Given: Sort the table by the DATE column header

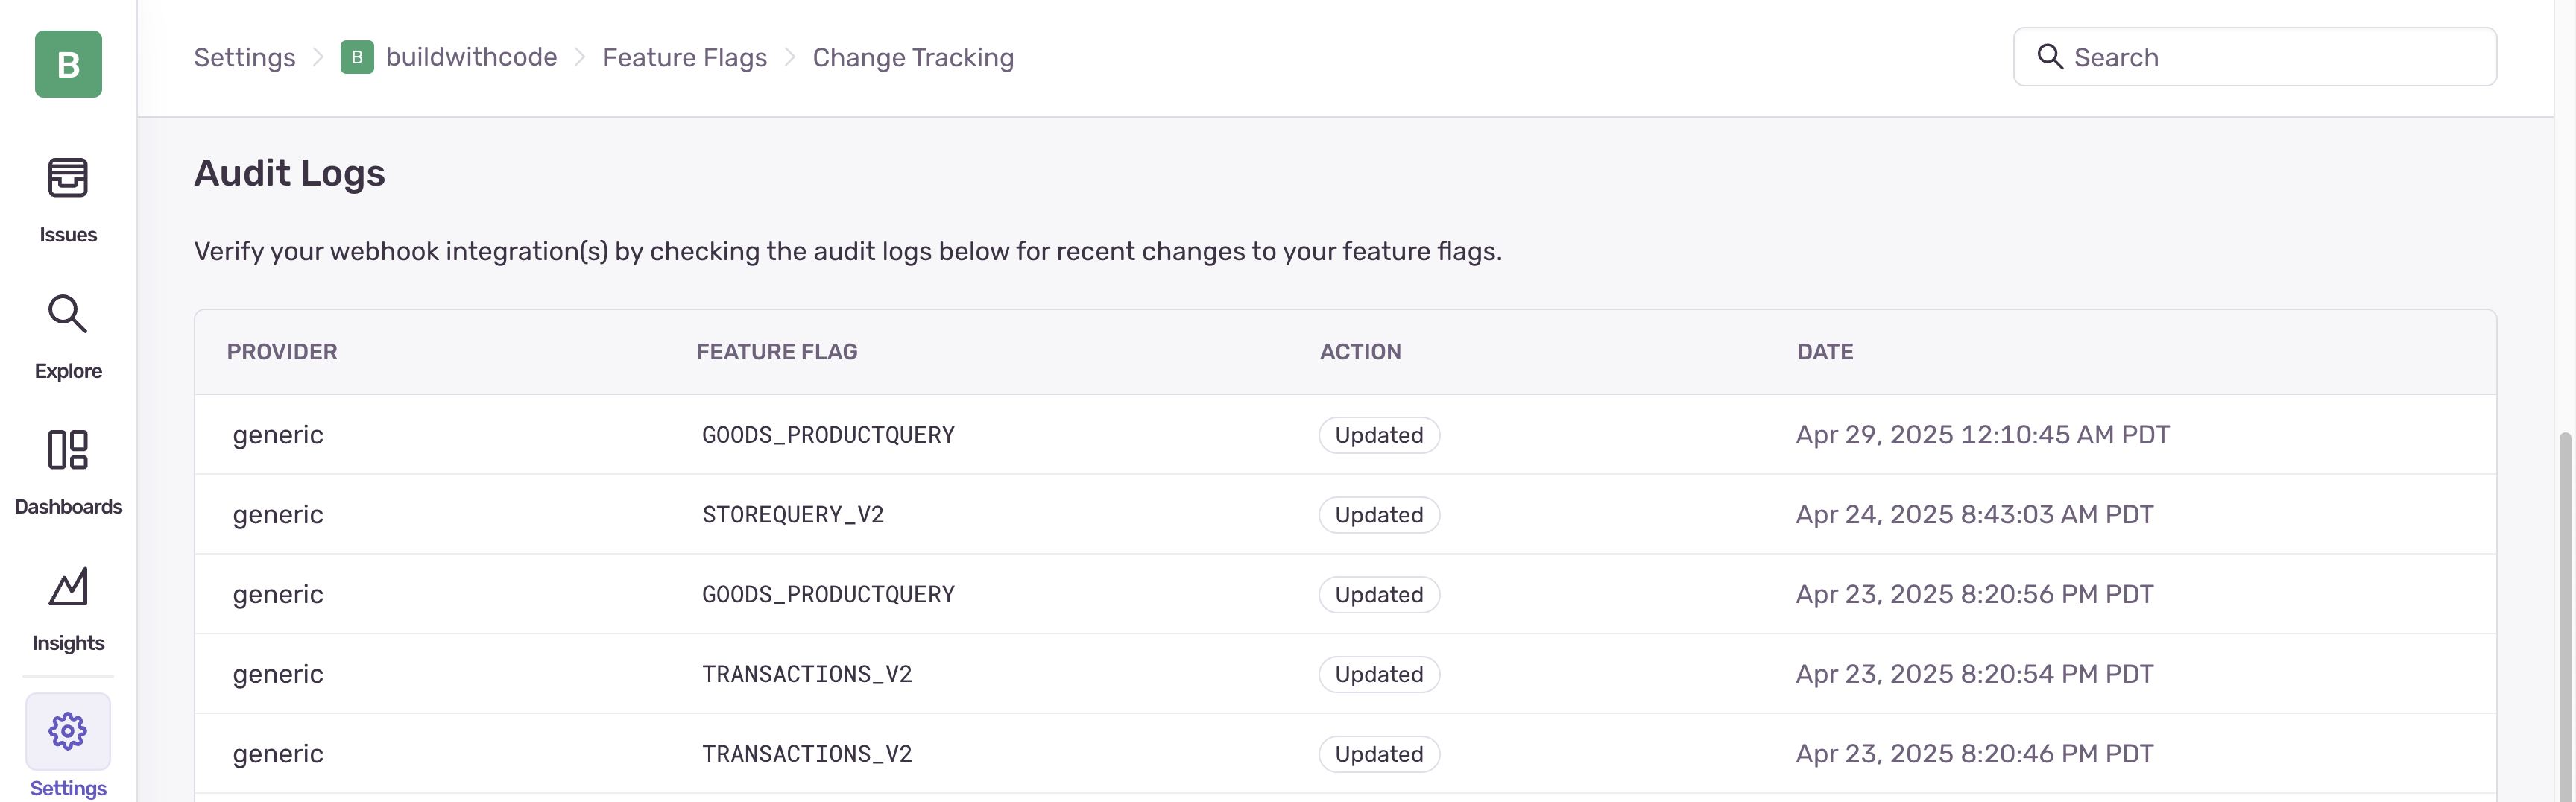Looking at the screenshot, I should [x=1825, y=351].
